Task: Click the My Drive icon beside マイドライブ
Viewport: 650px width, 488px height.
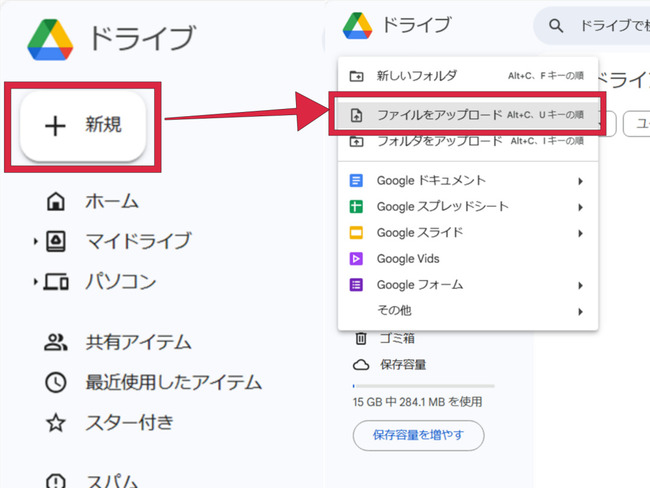Action: 56,241
